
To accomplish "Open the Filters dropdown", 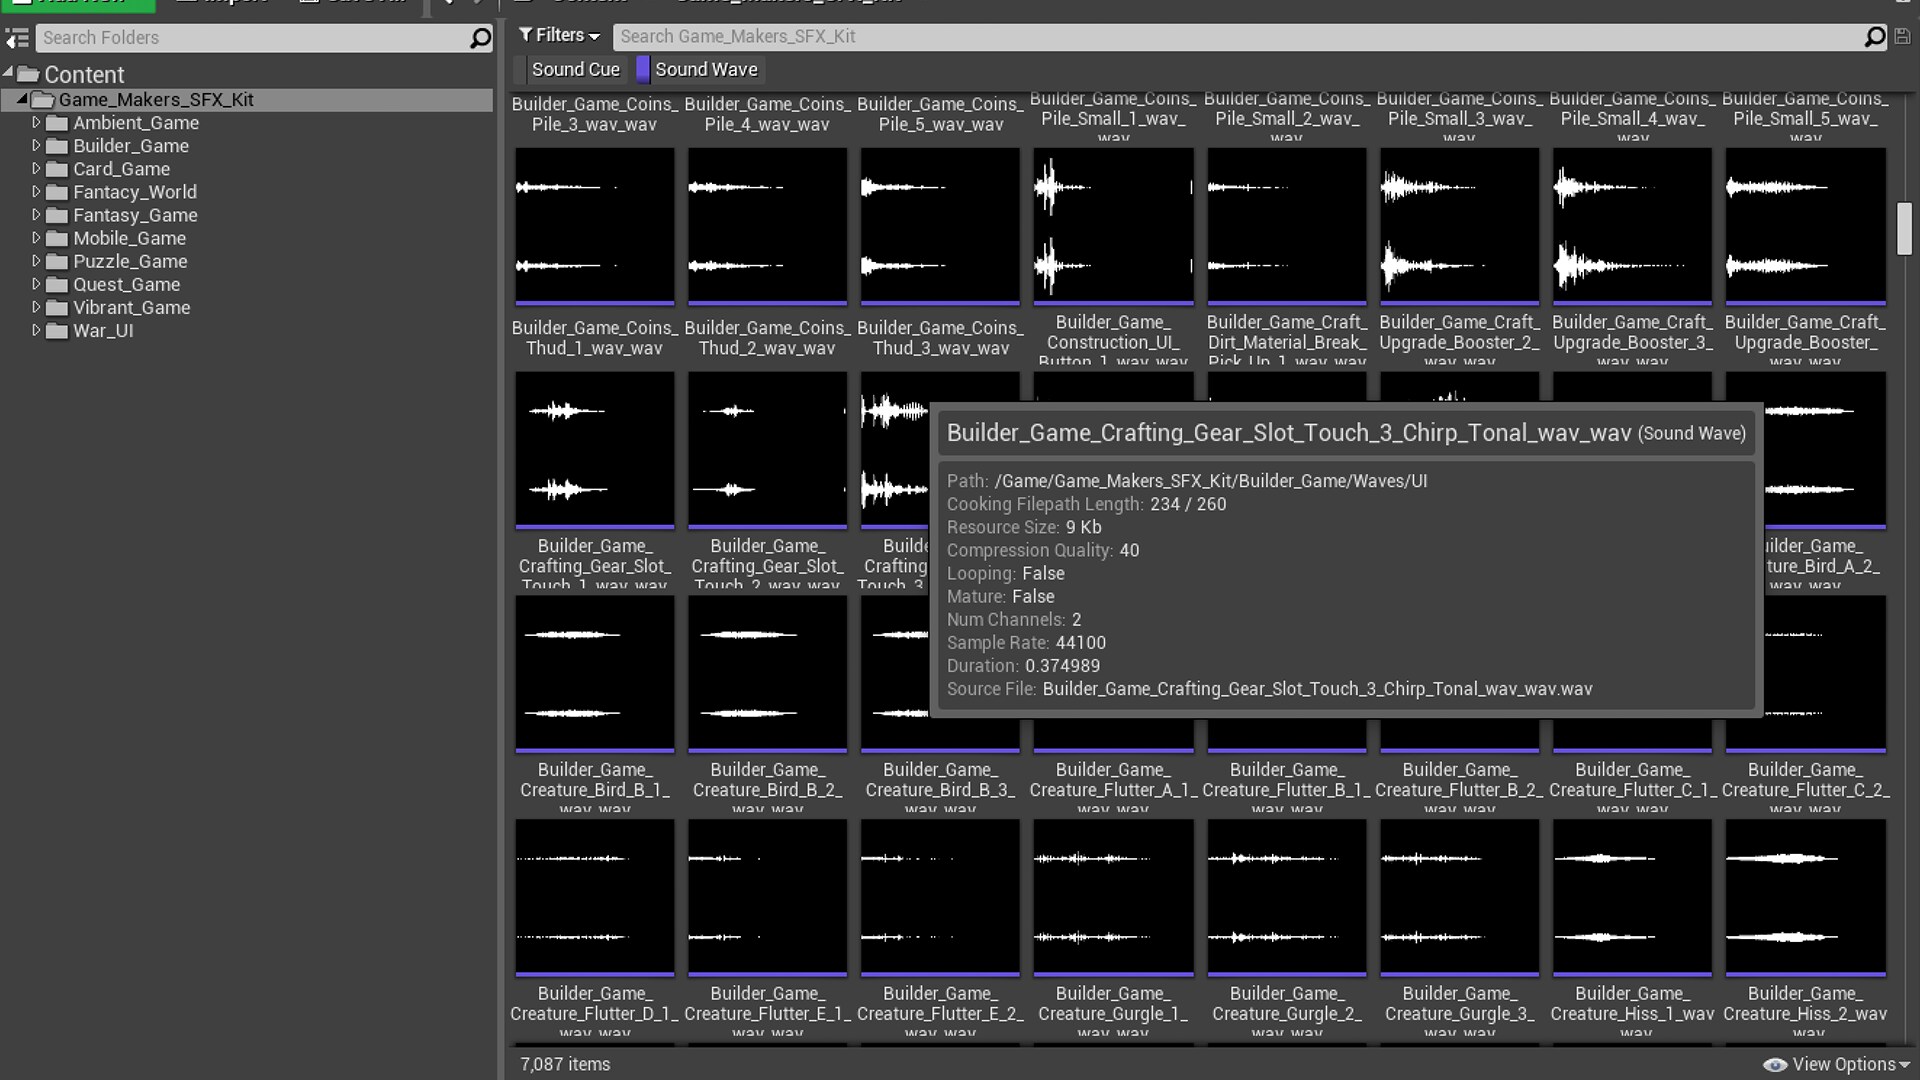I will 558,35.
